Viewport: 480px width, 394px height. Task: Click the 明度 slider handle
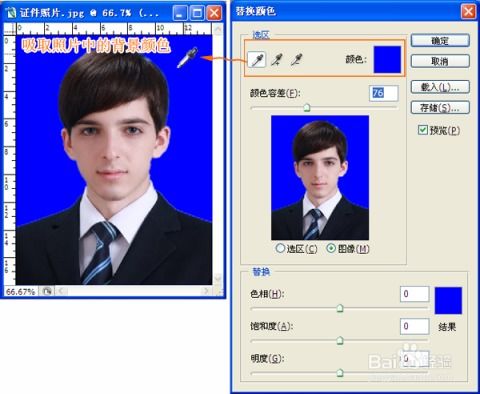click(340, 372)
